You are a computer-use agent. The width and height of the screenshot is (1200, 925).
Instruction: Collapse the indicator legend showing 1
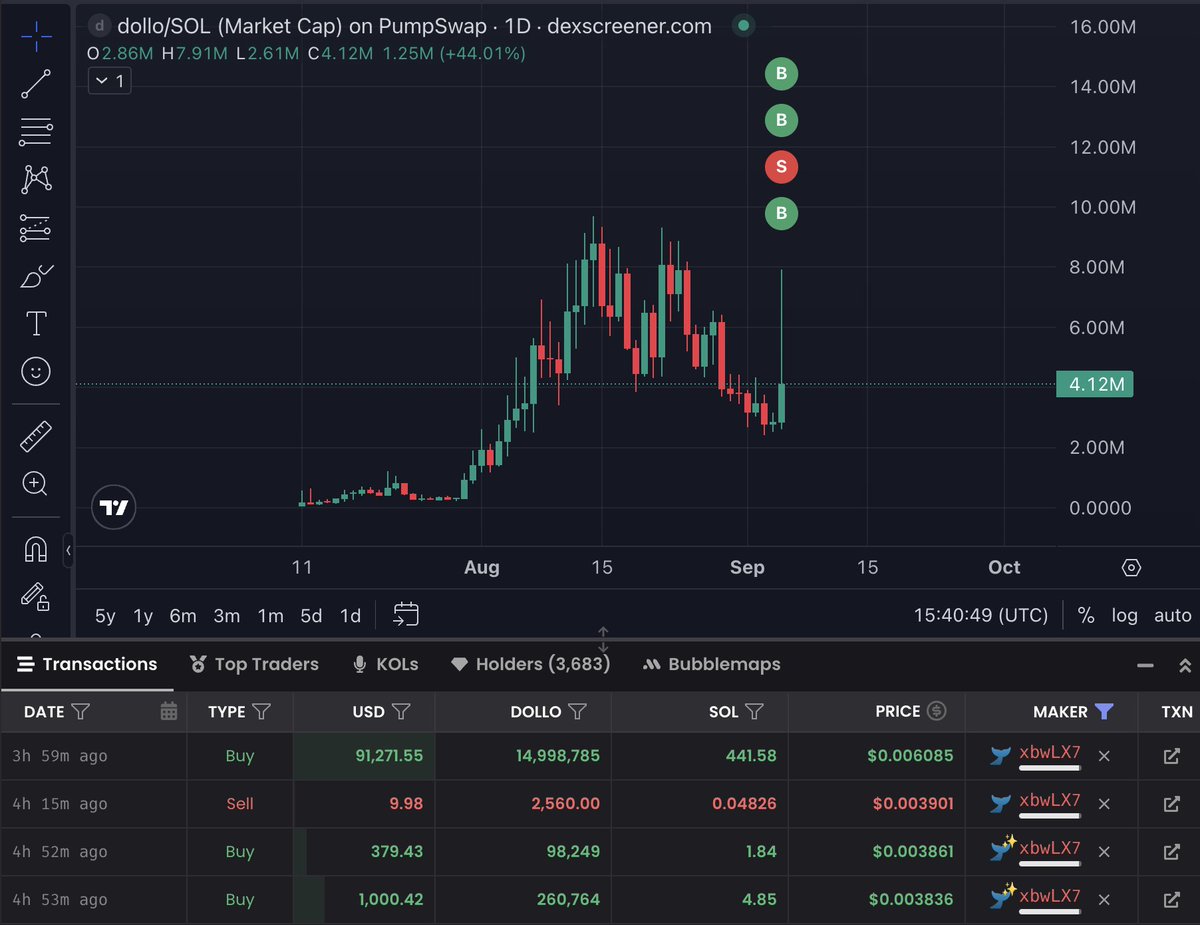109,81
